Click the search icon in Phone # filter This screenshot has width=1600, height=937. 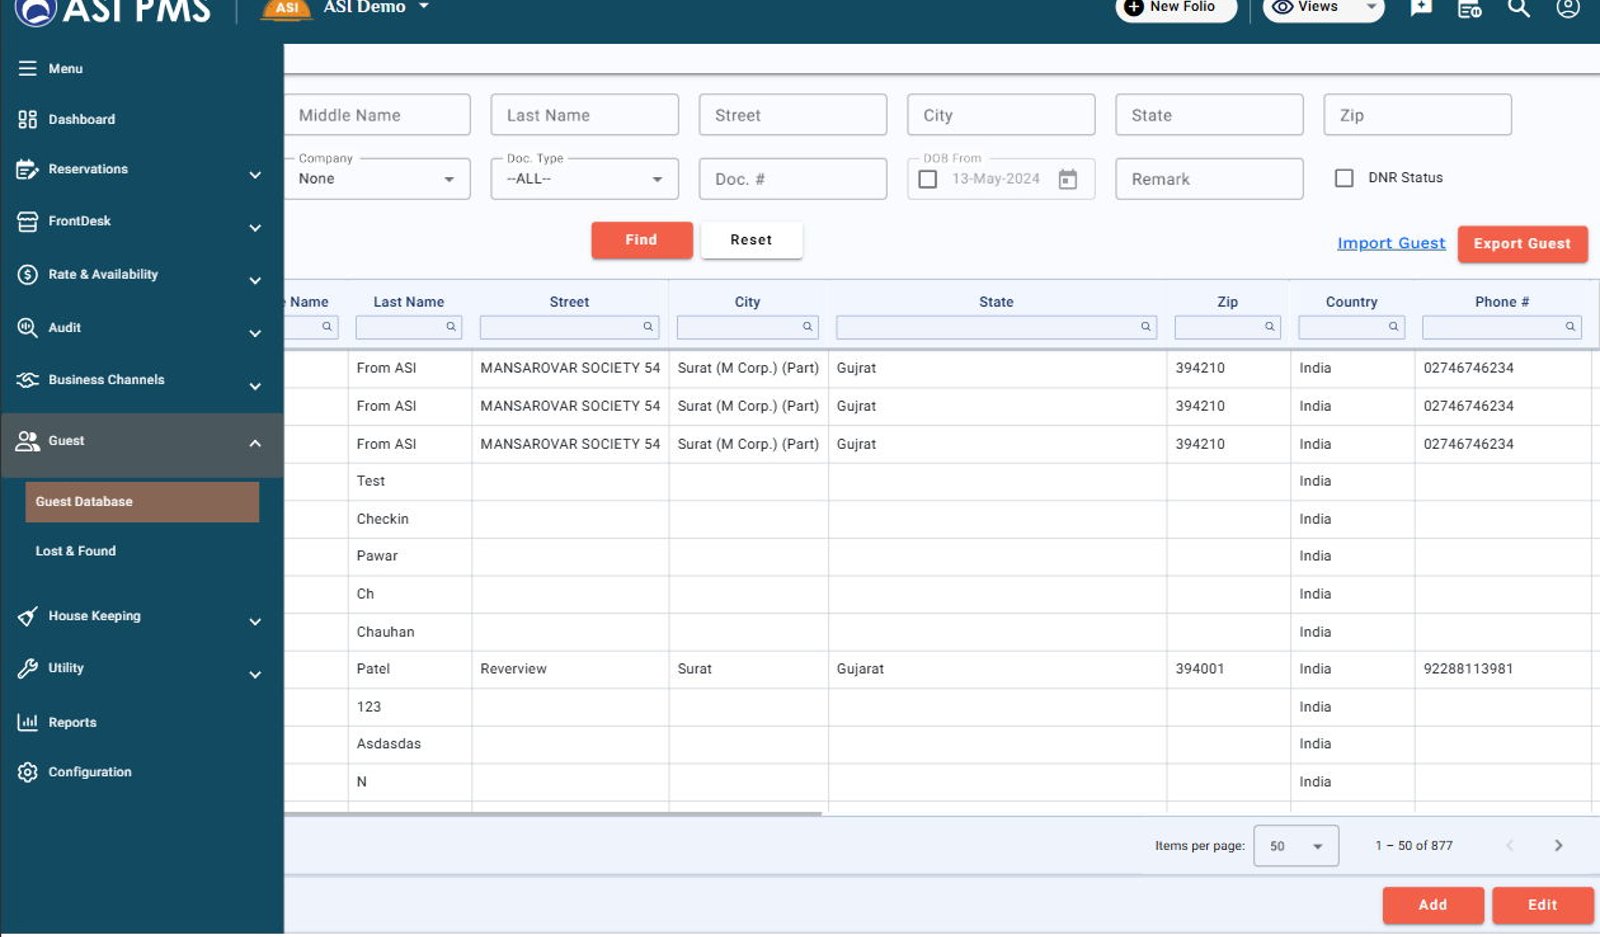(1570, 327)
